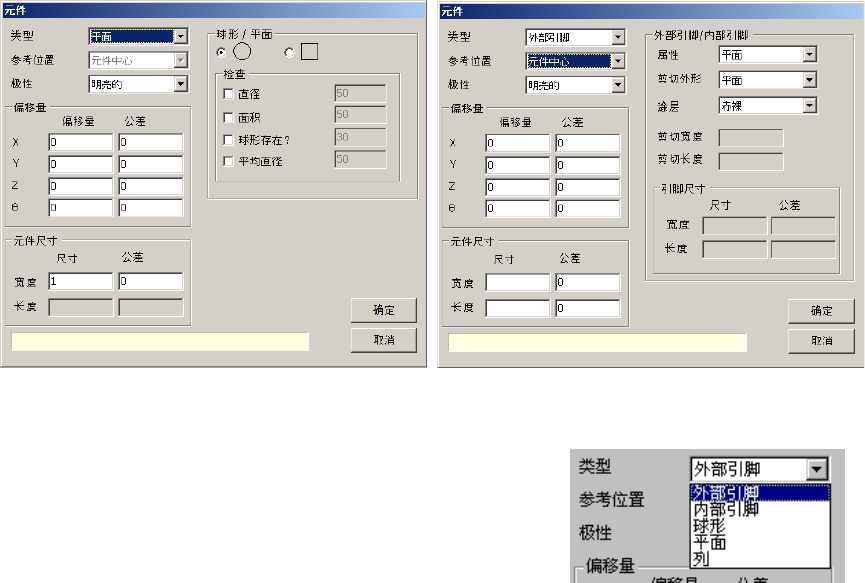Image resolution: width=865 pixels, height=583 pixels.
Task: Tick the 球形存在? checkbox
Action: click(x=228, y=140)
